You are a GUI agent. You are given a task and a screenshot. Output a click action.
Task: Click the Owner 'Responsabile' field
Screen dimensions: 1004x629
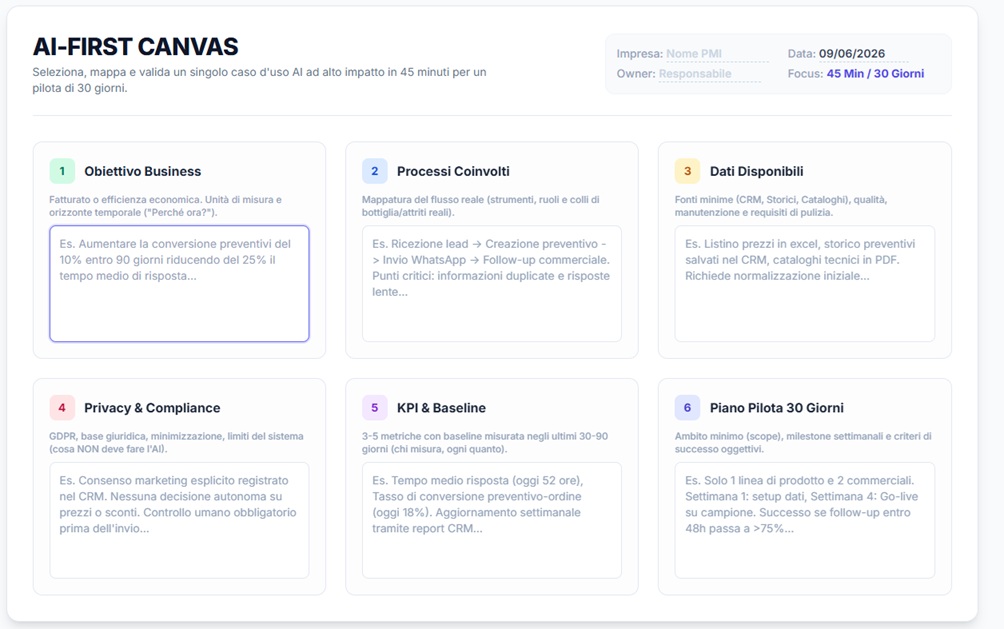[x=709, y=74]
